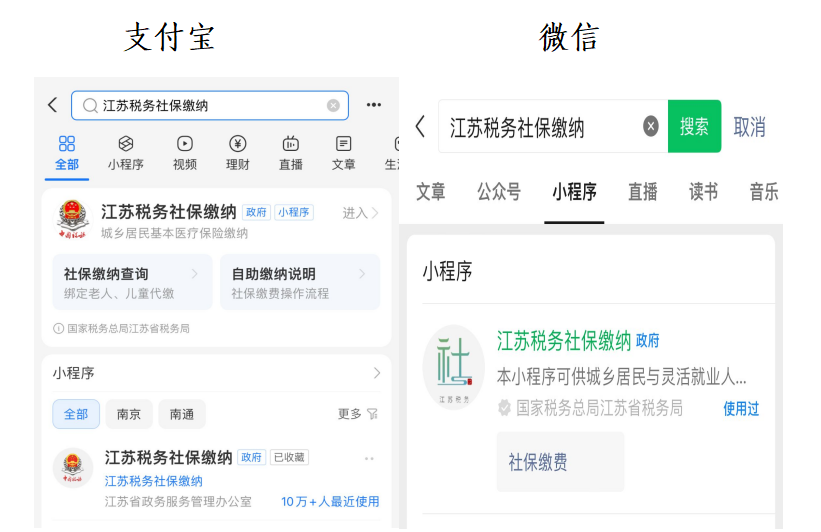Expand 更多 filter options
Image resolution: width=821 pixels, height=532 pixels.
click(x=357, y=414)
